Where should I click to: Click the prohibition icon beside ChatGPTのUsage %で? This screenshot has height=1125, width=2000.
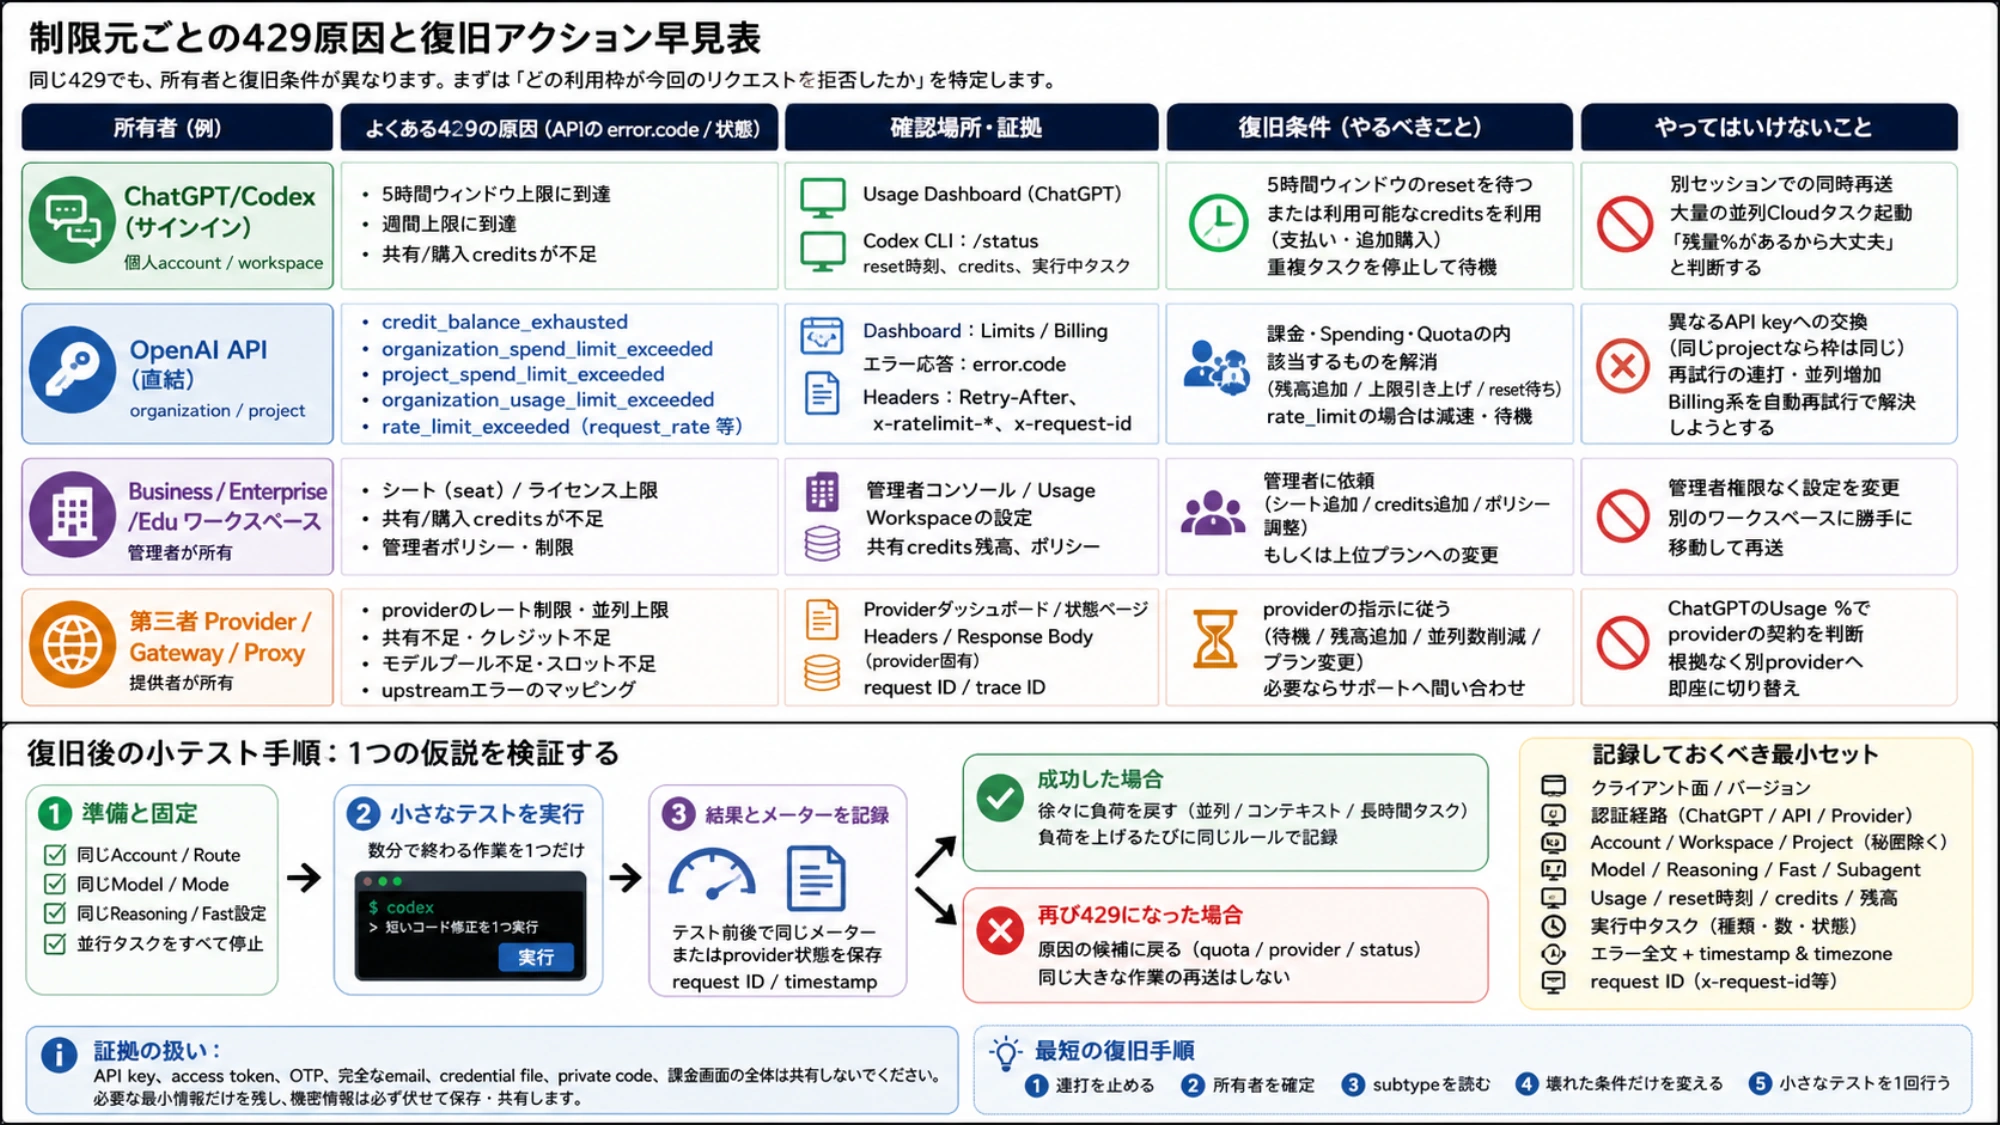tap(1622, 642)
